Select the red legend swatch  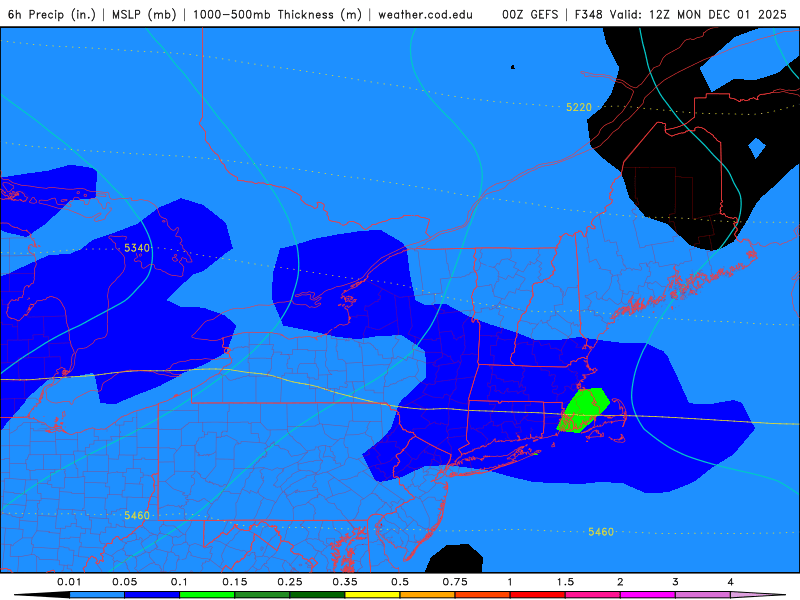click(538, 595)
